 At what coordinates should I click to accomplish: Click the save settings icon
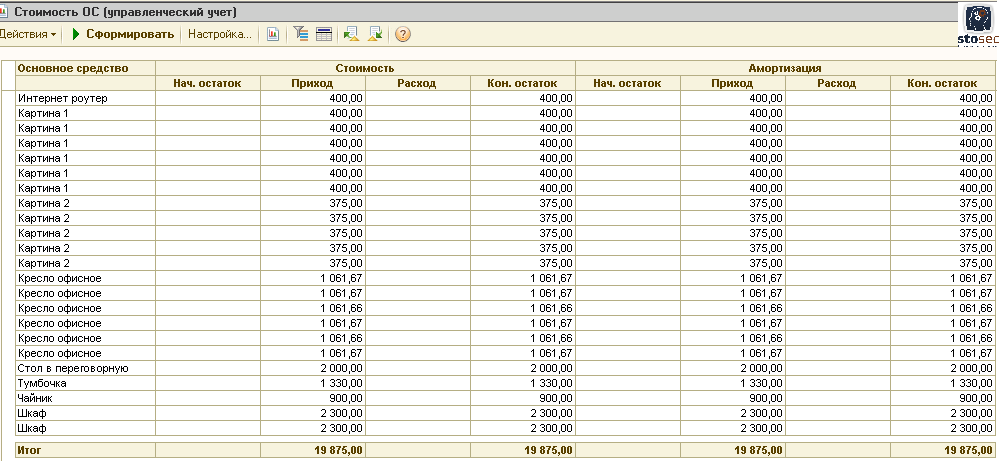coord(375,34)
